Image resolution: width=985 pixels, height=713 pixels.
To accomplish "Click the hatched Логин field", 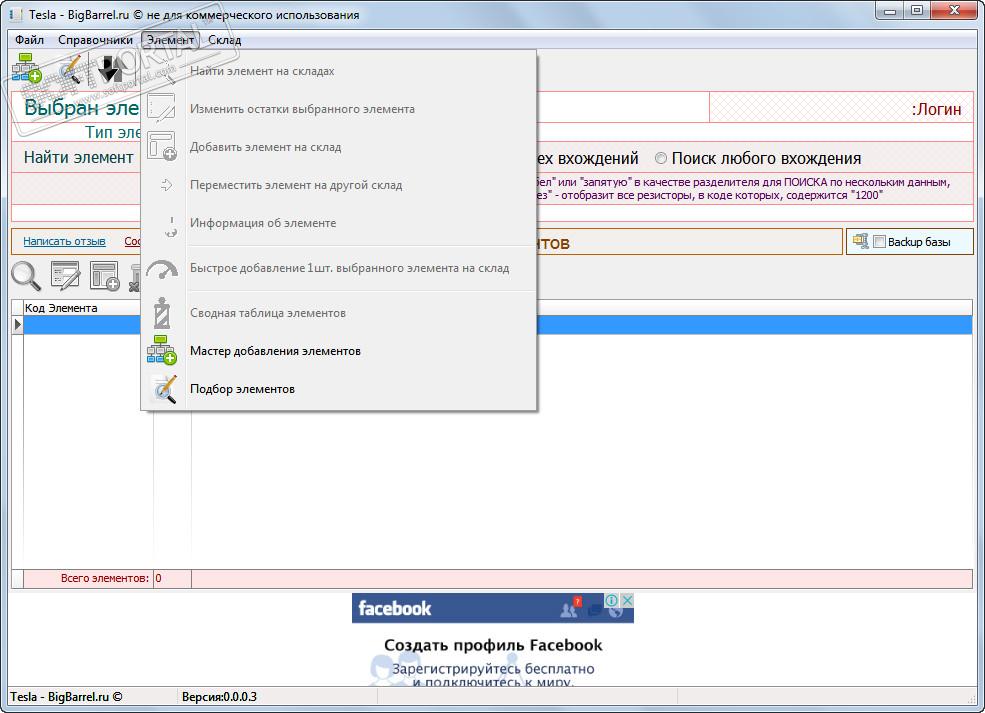I will (x=841, y=107).
